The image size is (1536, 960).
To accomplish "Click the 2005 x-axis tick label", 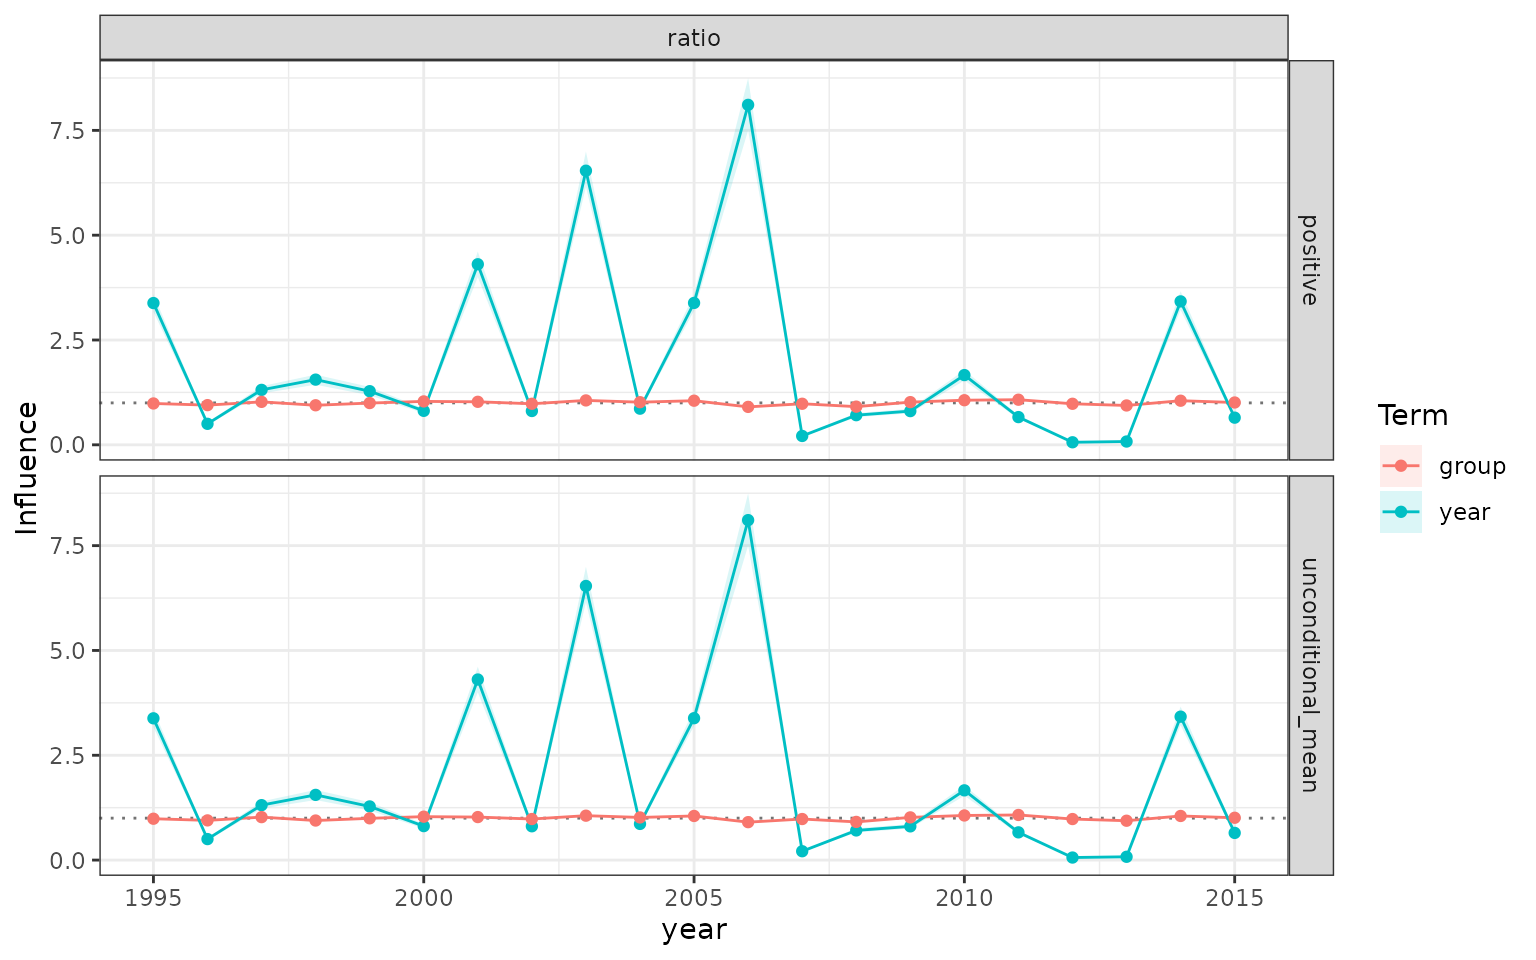I will pyautogui.click(x=693, y=898).
